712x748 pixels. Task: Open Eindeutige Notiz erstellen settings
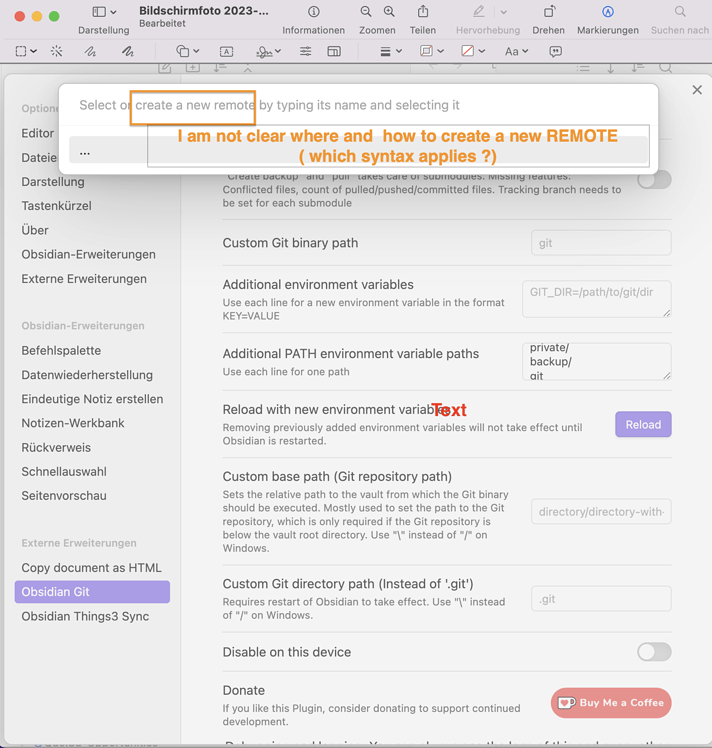click(x=93, y=399)
